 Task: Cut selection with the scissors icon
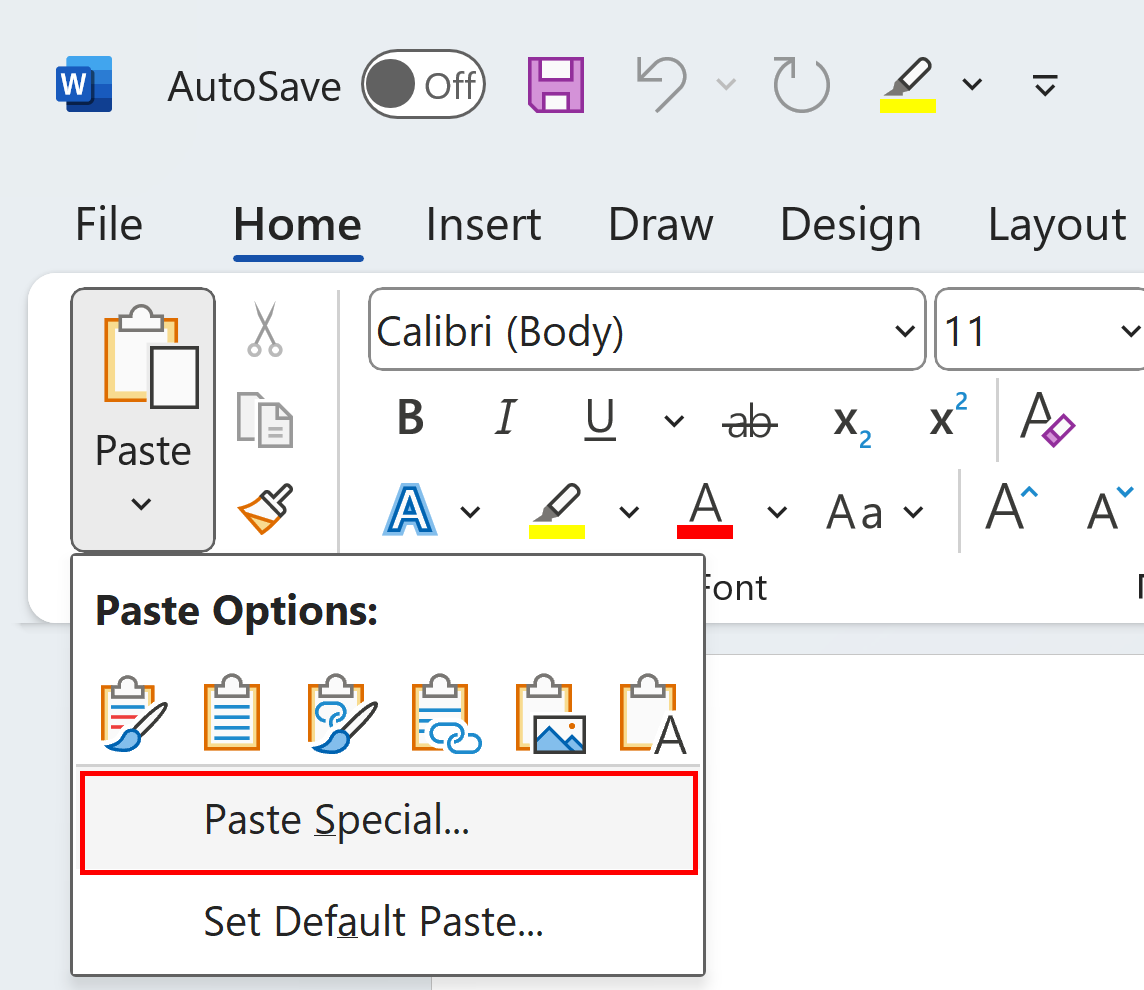coord(264,329)
